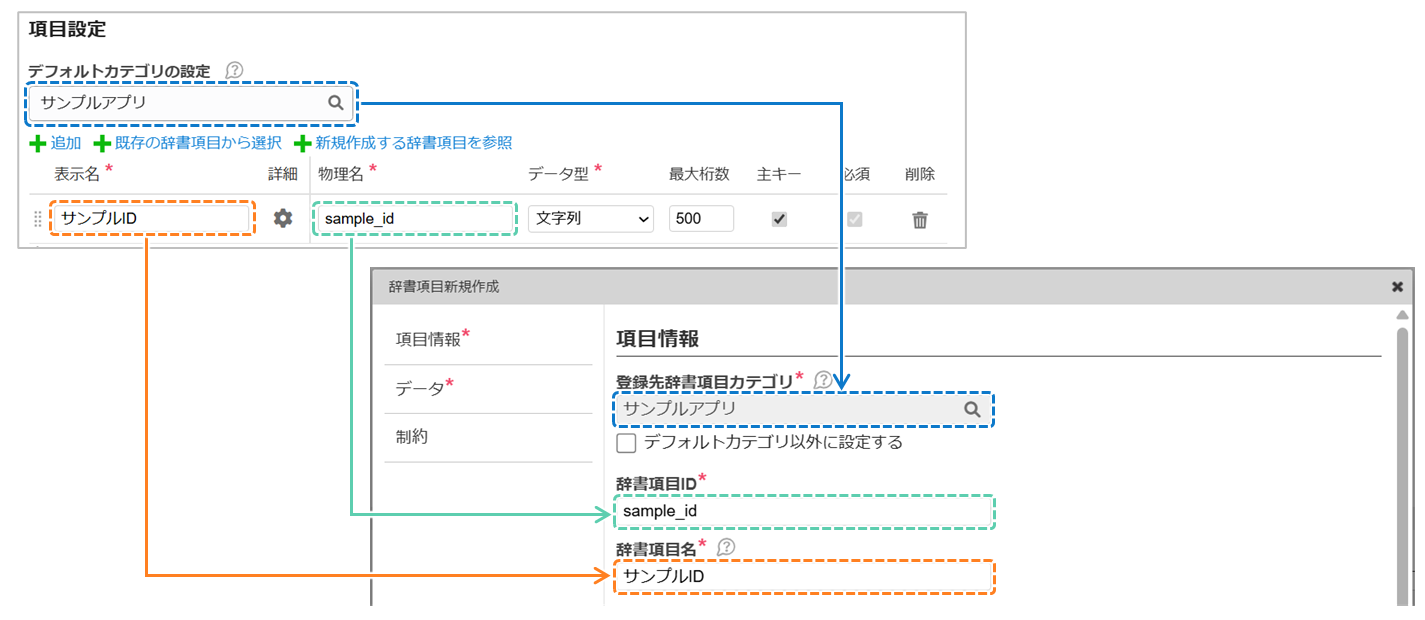This screenshot has height=620, width=1425.
Task: Toggle the 必須 checkbox in the row
Action: [854, 219]
